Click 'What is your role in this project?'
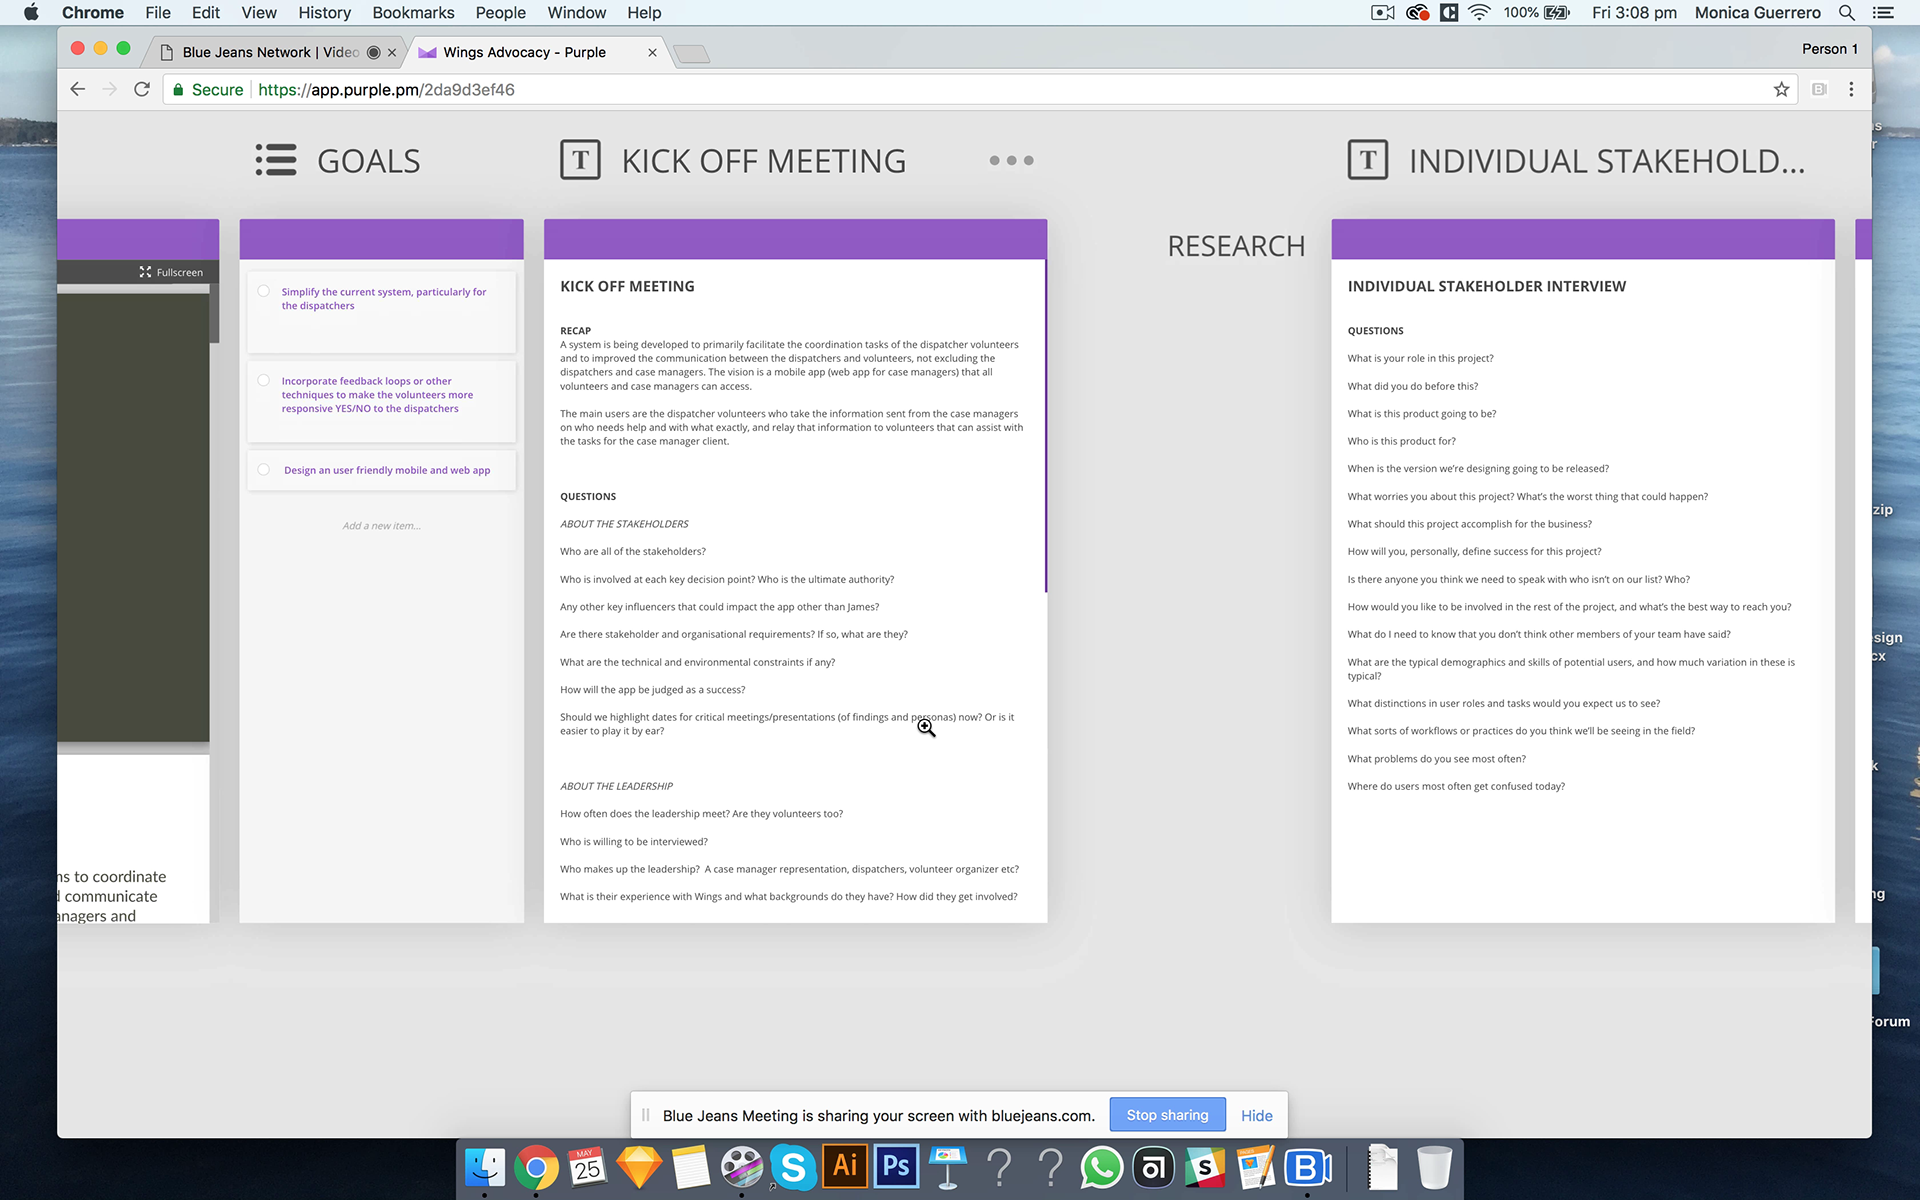Image resolution: width=1920 pixels, height=1200 pixels. click(1420, 358)
